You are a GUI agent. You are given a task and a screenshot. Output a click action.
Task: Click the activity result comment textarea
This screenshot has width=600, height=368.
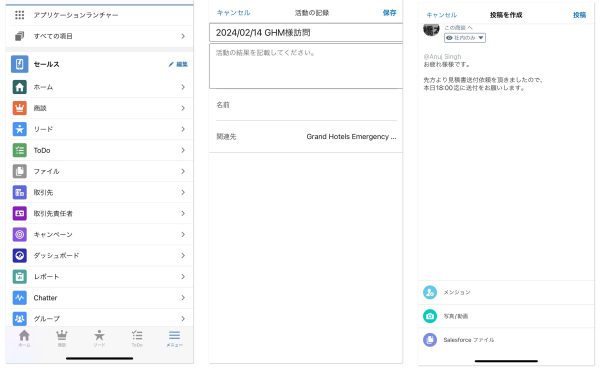click(306, 66)
